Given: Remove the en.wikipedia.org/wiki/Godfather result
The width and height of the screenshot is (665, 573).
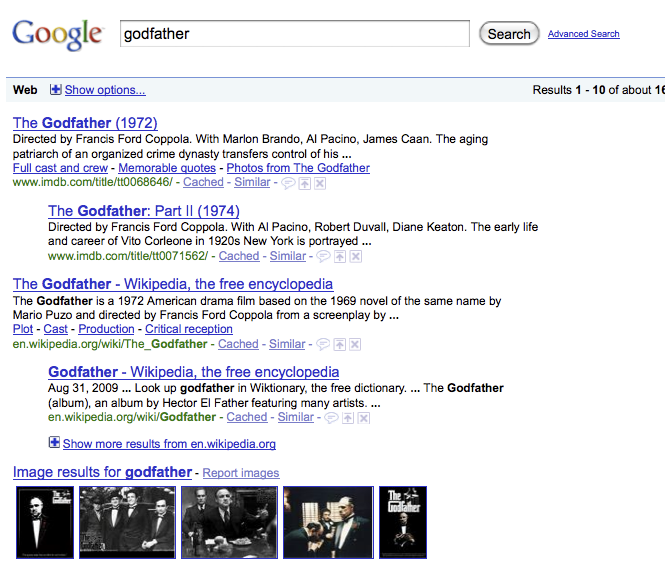Looking at the screenshot, I should click(363, 418).
